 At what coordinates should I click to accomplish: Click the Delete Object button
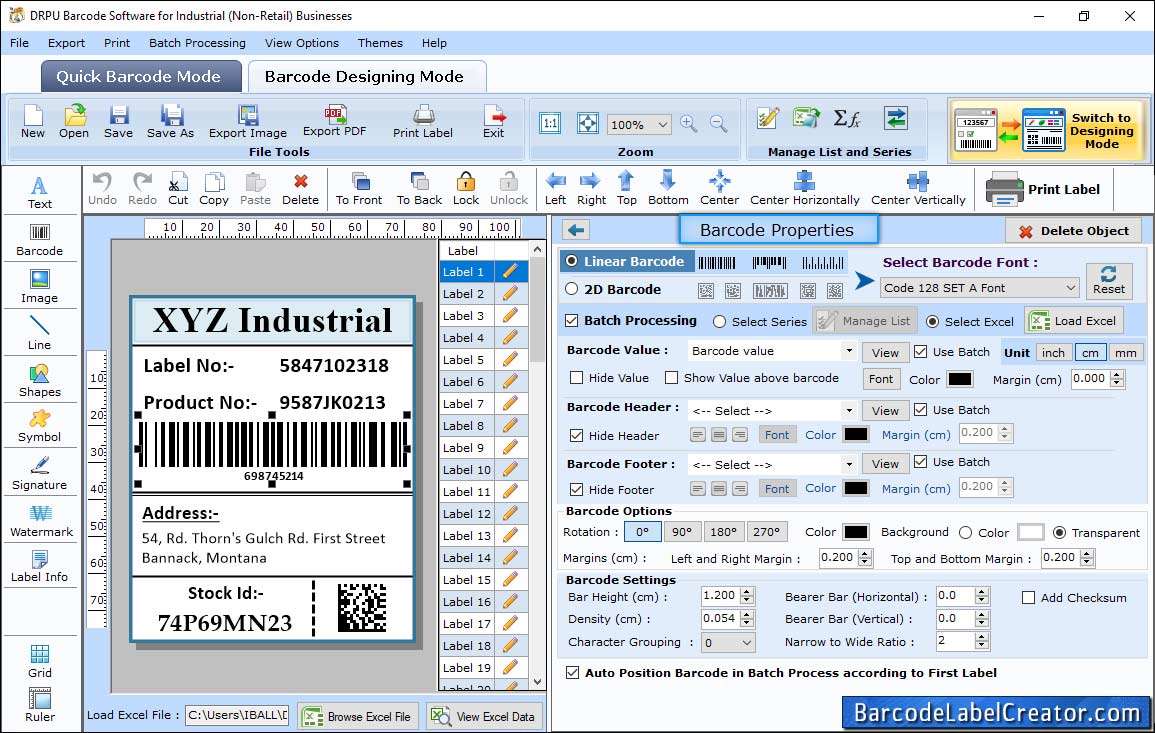click(1073, 231)
